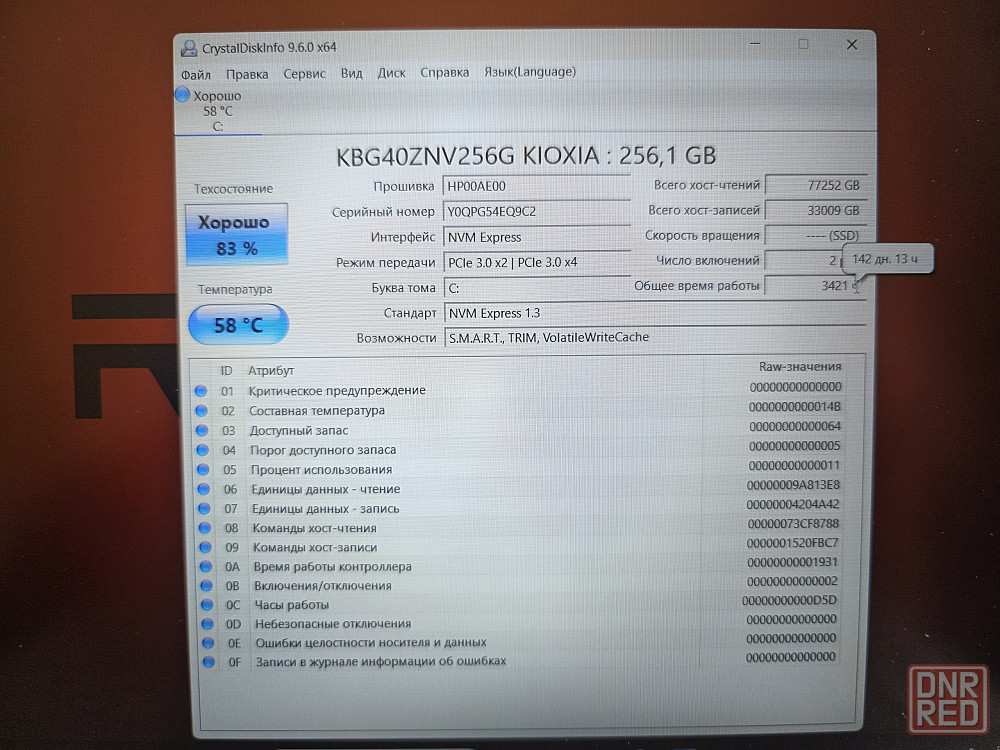Click status icon for Порог доступного запаса row
This screenshot has width=1000, height=750.
(x=203, y=450)
